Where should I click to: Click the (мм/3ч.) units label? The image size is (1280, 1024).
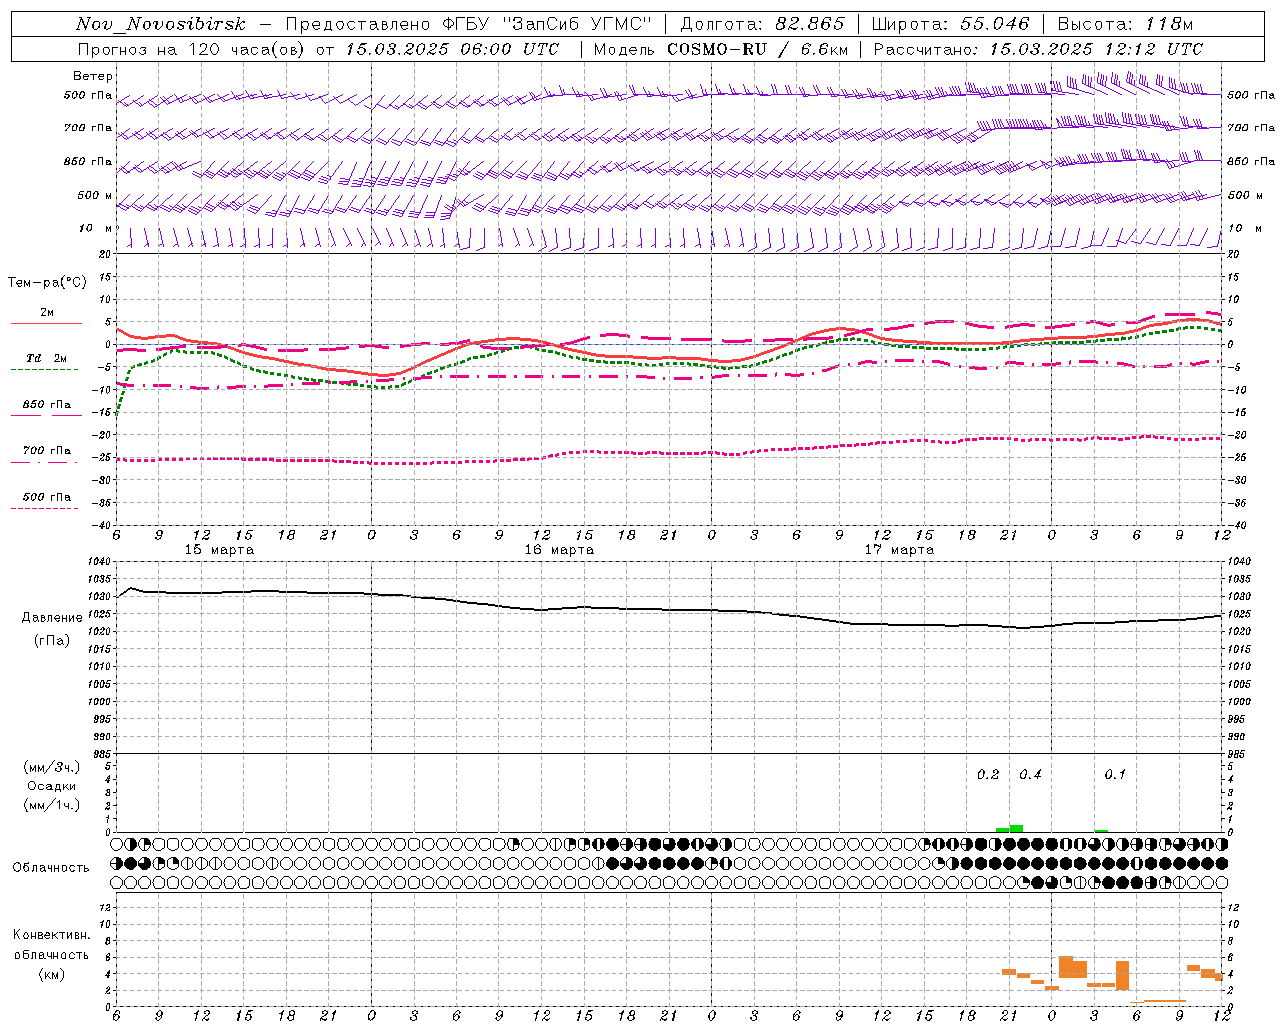[x=52, y=767]
